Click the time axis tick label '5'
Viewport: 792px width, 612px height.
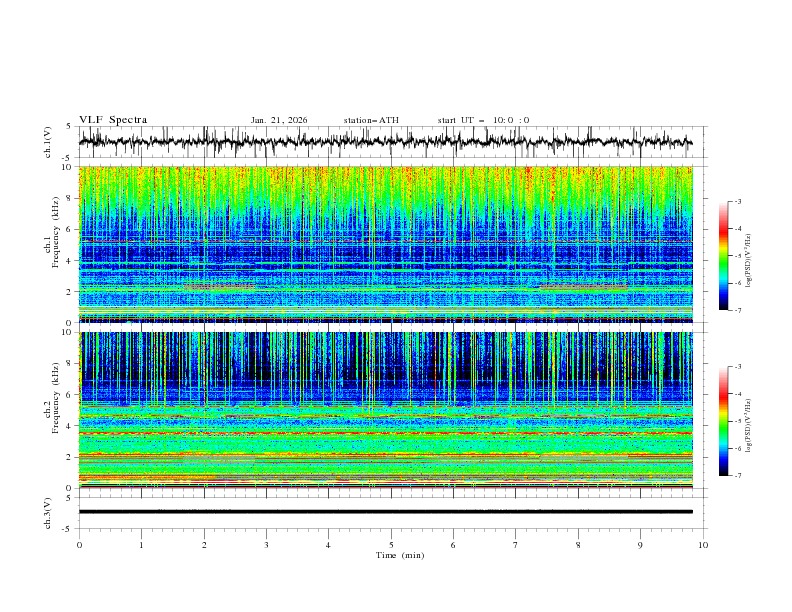click(x=391, y=545)
